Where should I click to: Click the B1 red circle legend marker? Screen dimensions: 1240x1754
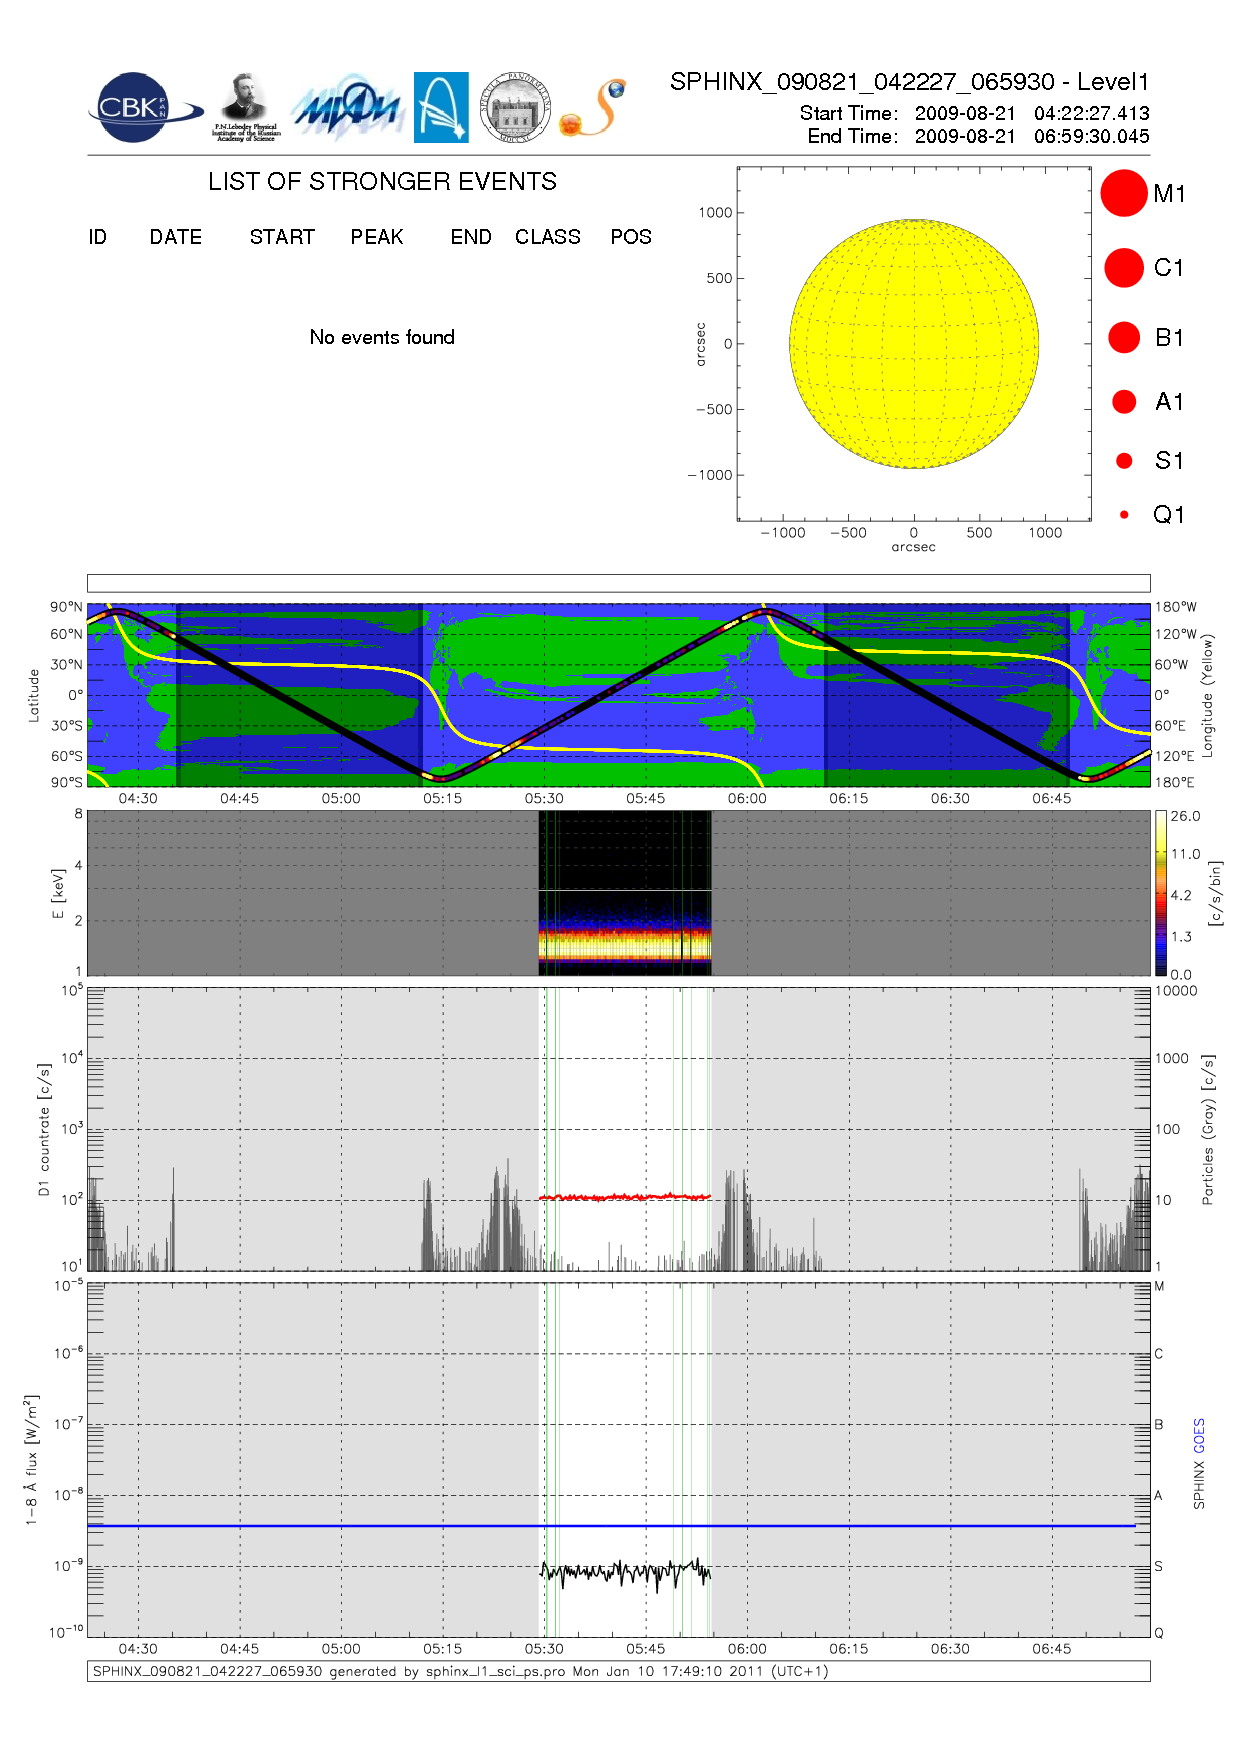(x=1124, y=338)
